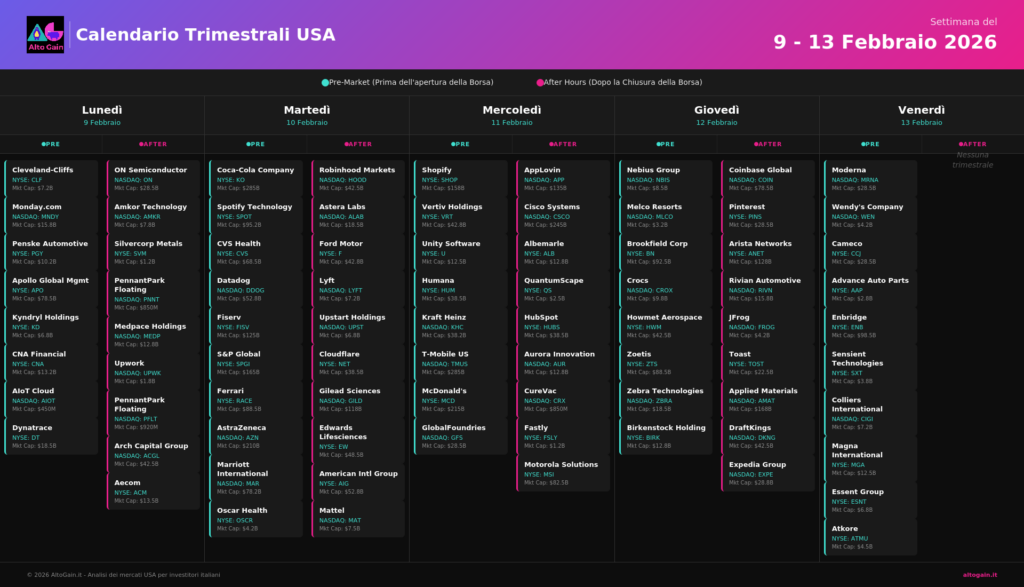Screen dimensions: 1024x587
Task: Select the Venerdì 13 Febbraio column header
Action: point(920,115)
